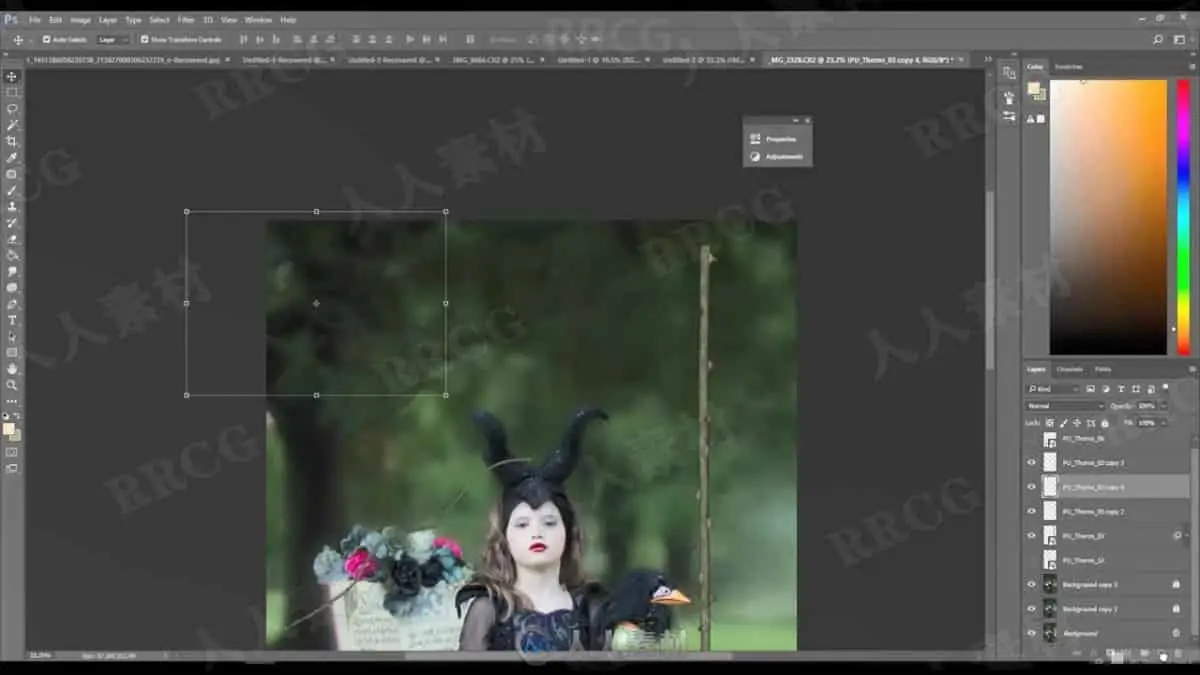Select the Path Selection tool

(12, 336)
